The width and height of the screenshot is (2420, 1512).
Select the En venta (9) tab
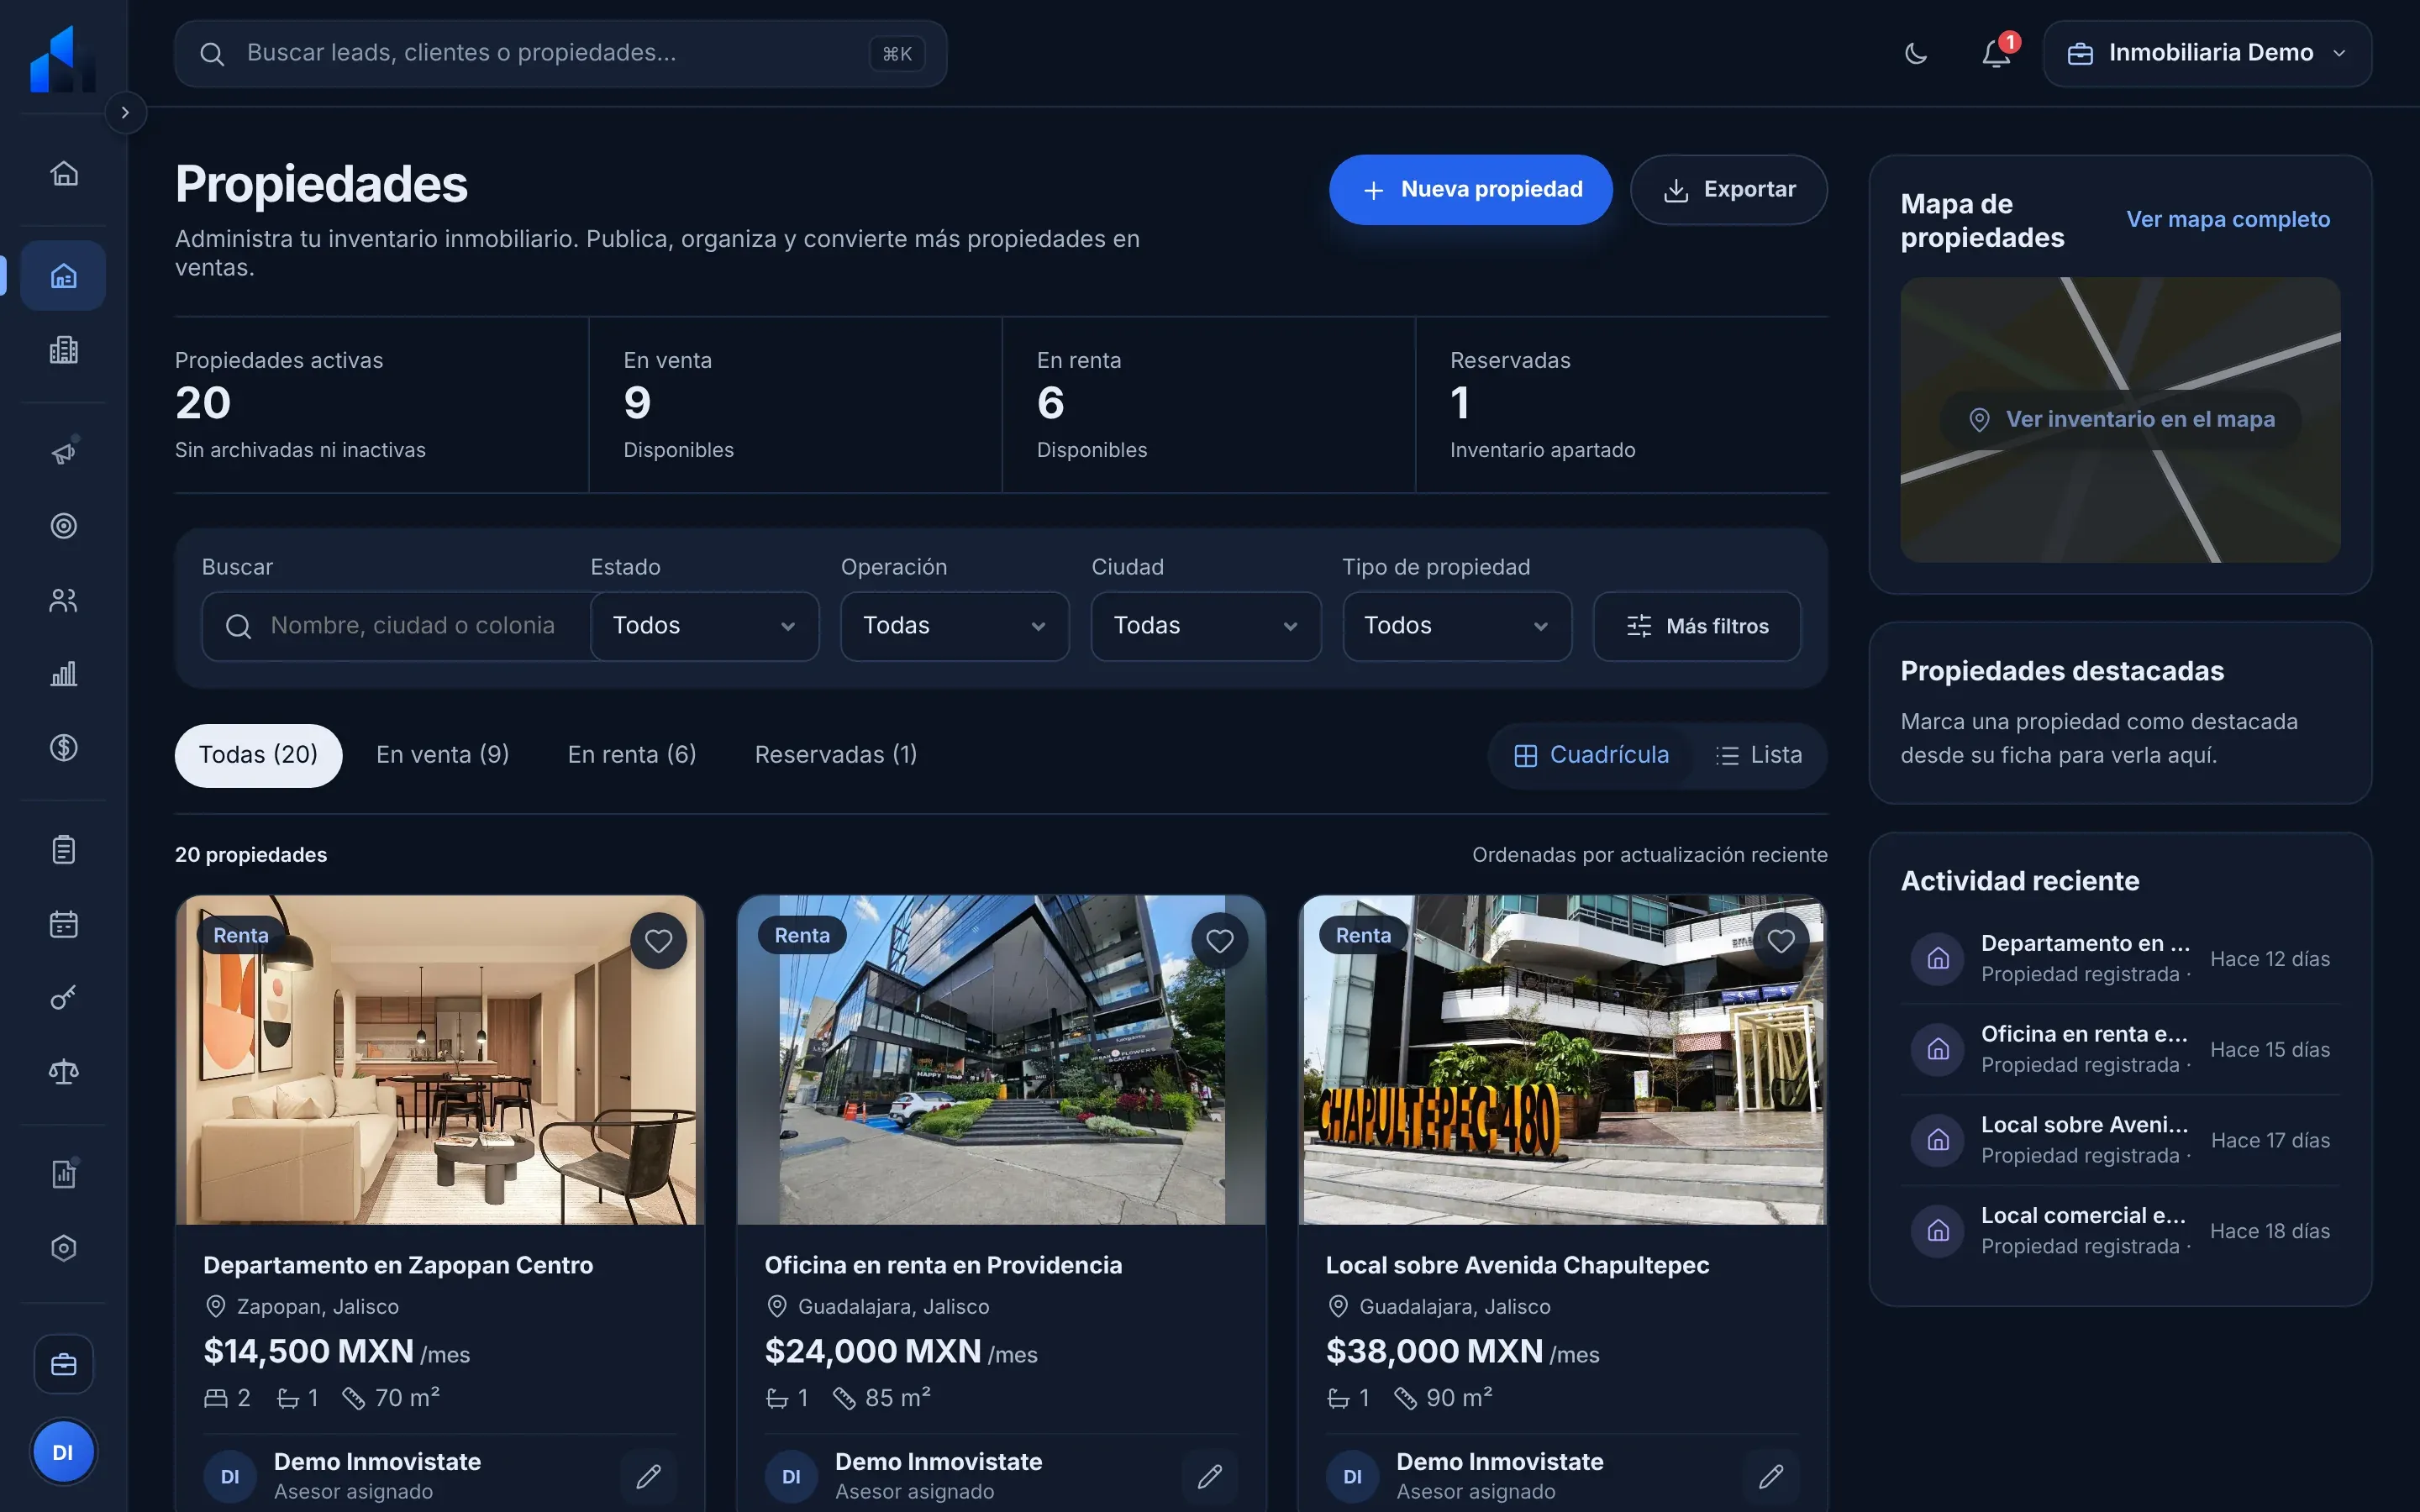tap(443, 755)
